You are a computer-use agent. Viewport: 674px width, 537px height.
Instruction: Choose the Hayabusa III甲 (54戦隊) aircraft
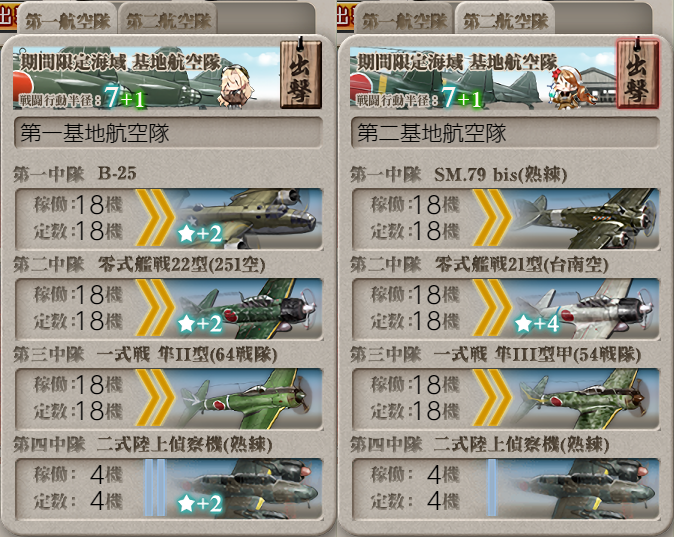[506, 399]
